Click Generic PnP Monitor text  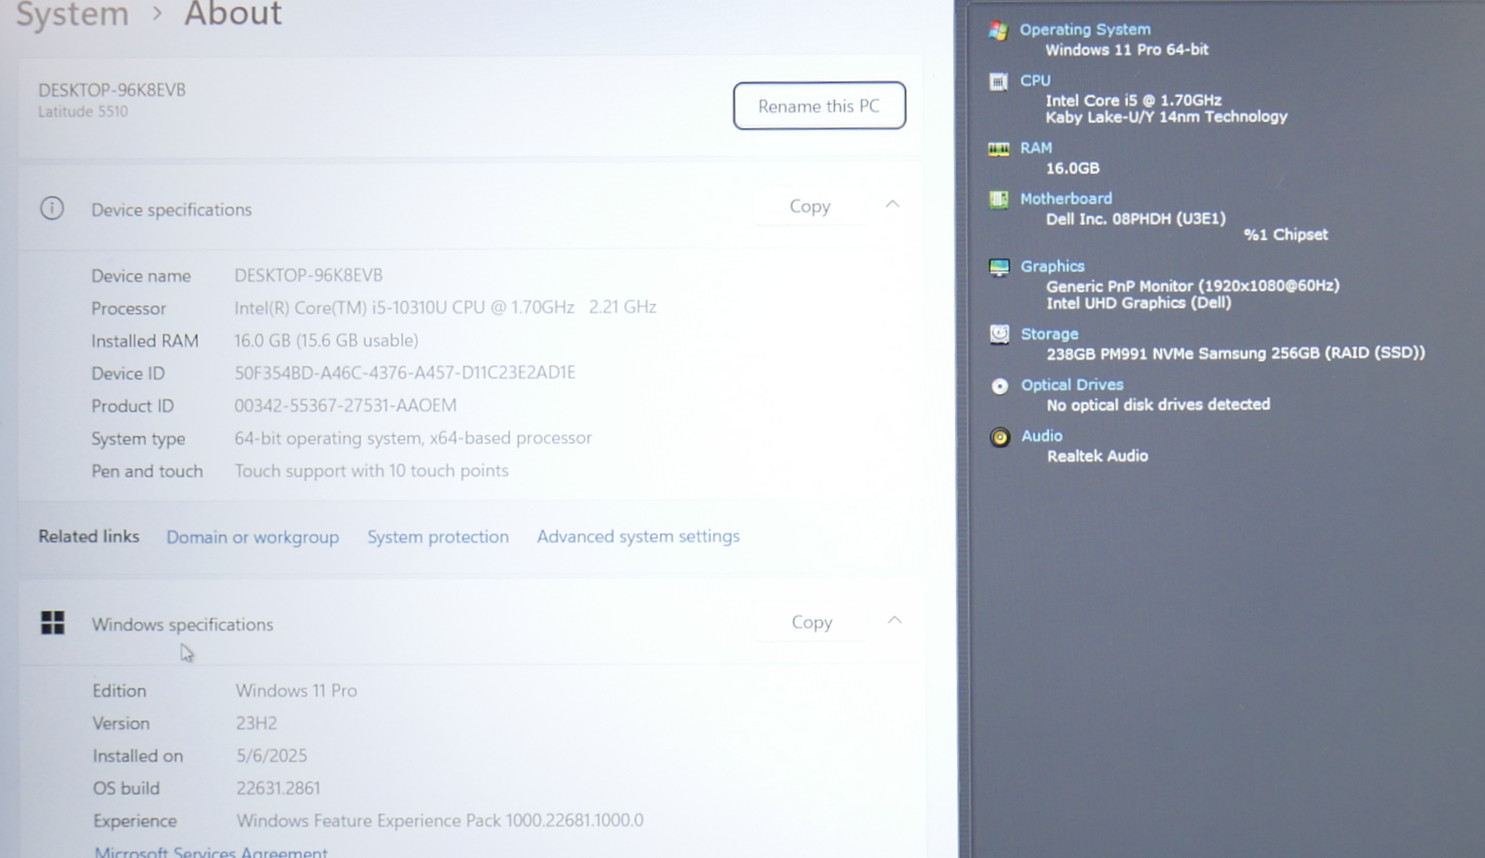[1192, 286]
